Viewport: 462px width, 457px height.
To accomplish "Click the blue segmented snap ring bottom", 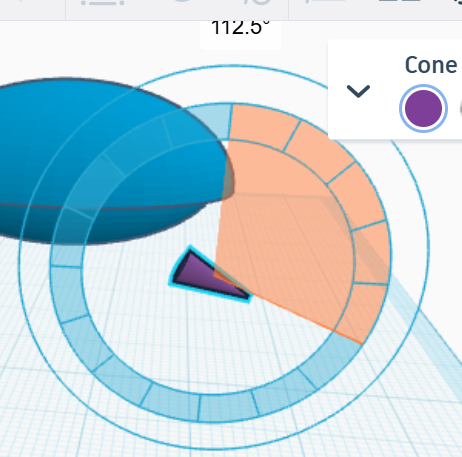I will (227, 407).
